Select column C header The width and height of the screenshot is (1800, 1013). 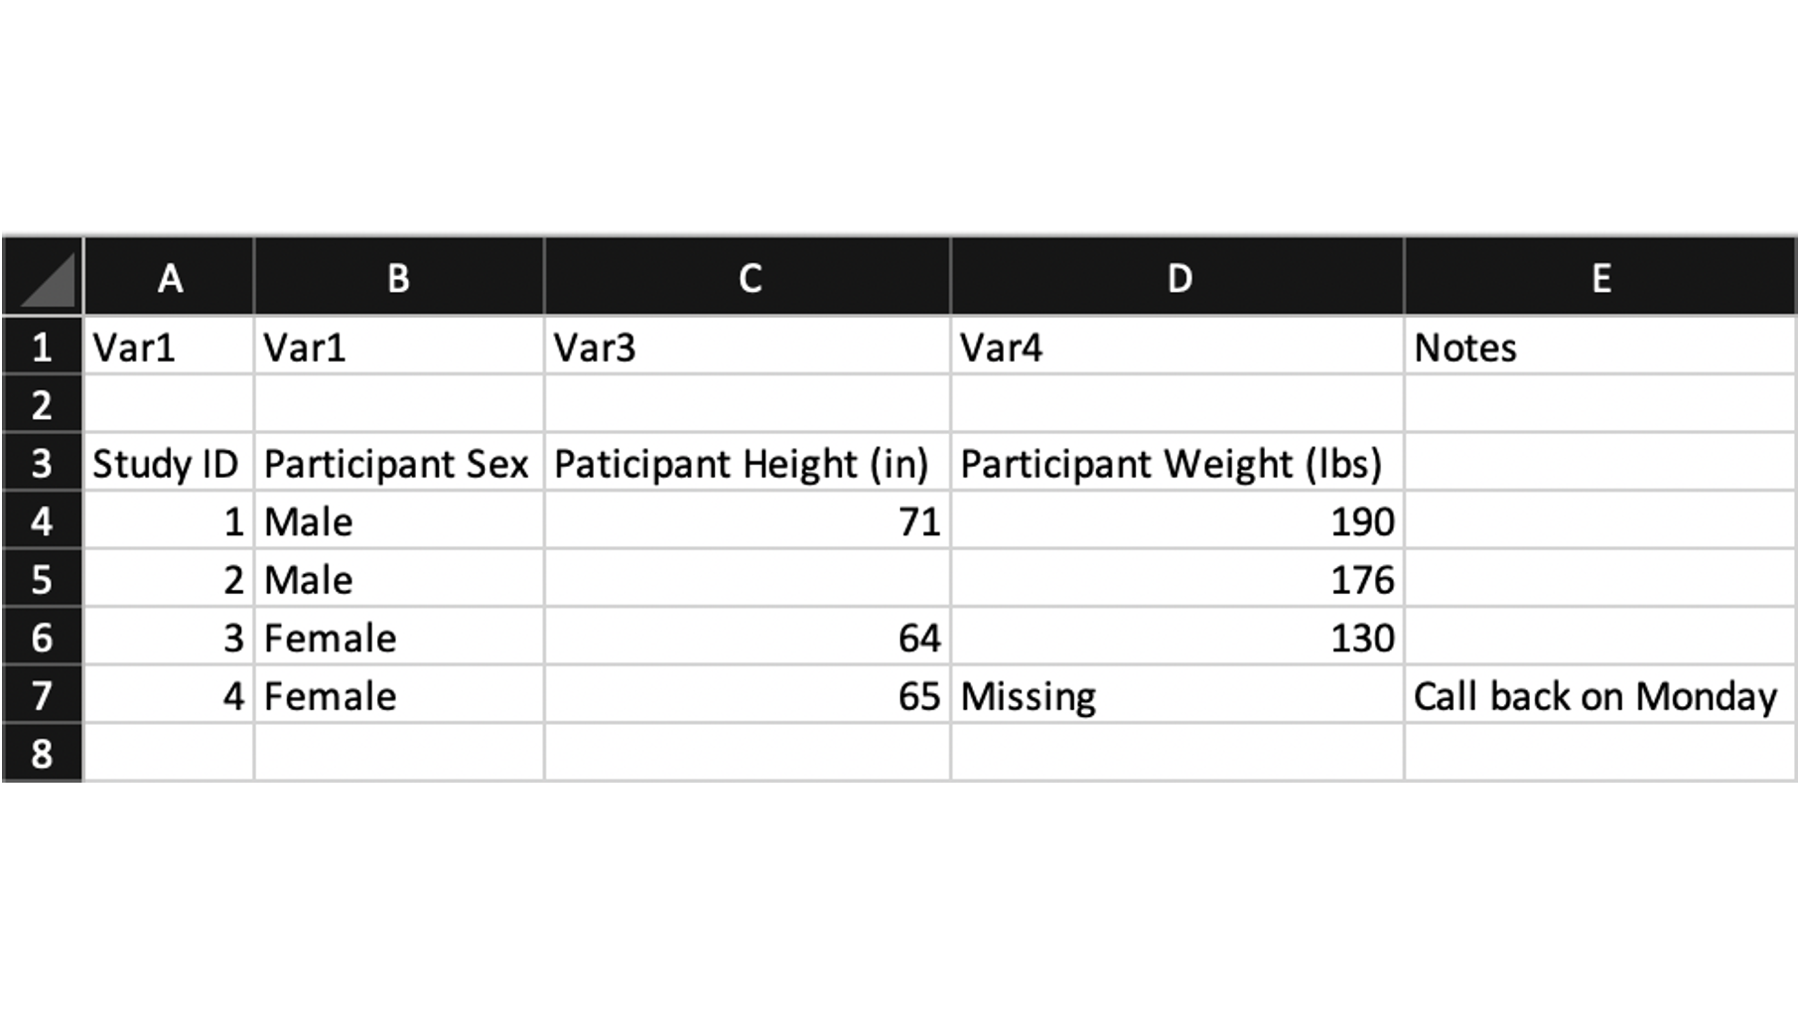click(747, 277)
